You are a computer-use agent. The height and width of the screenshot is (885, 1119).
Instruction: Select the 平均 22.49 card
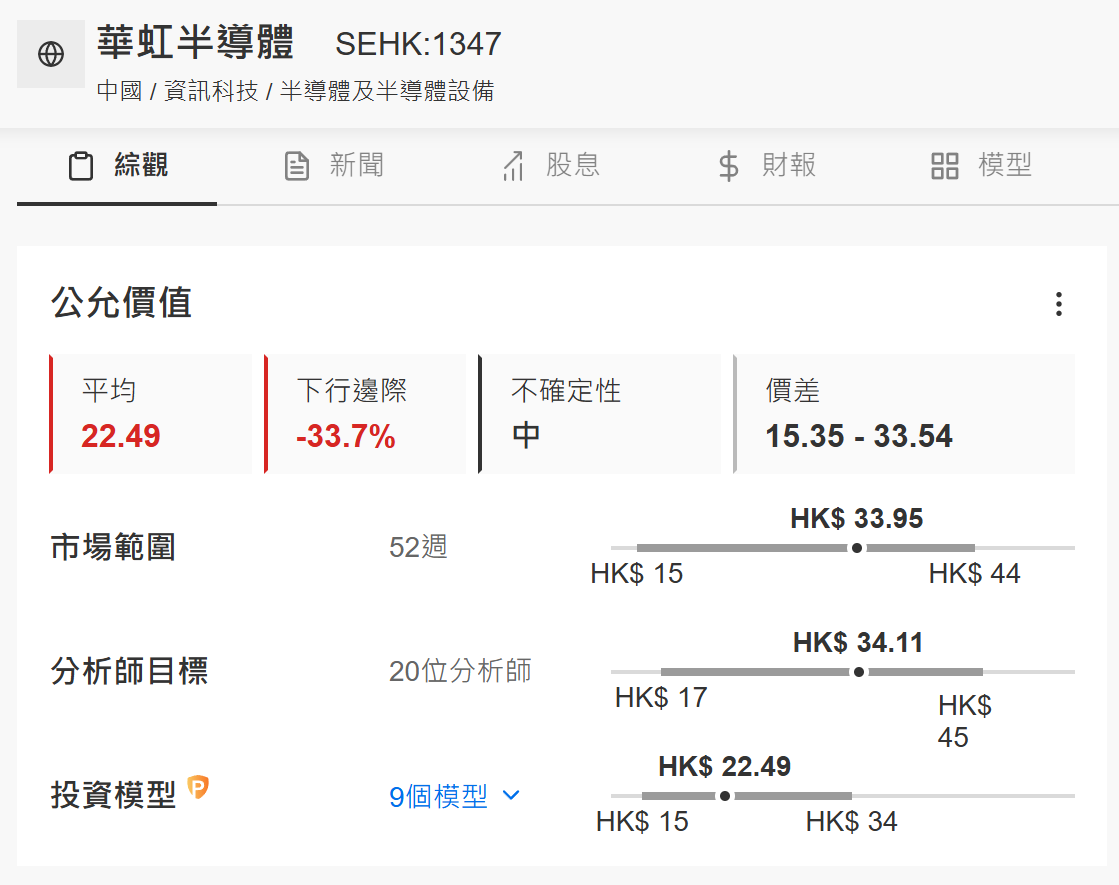[x=151, y=414]
